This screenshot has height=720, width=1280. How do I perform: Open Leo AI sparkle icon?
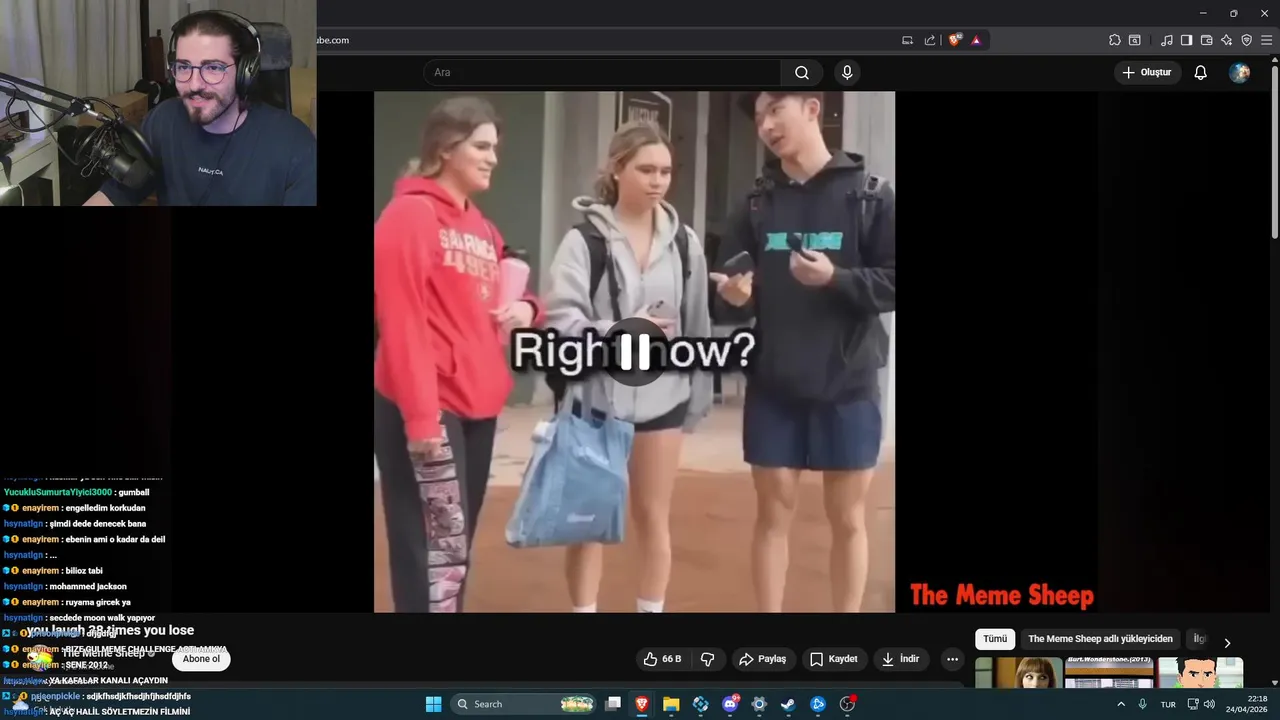pyautogui.click(x=1226, y=40)
